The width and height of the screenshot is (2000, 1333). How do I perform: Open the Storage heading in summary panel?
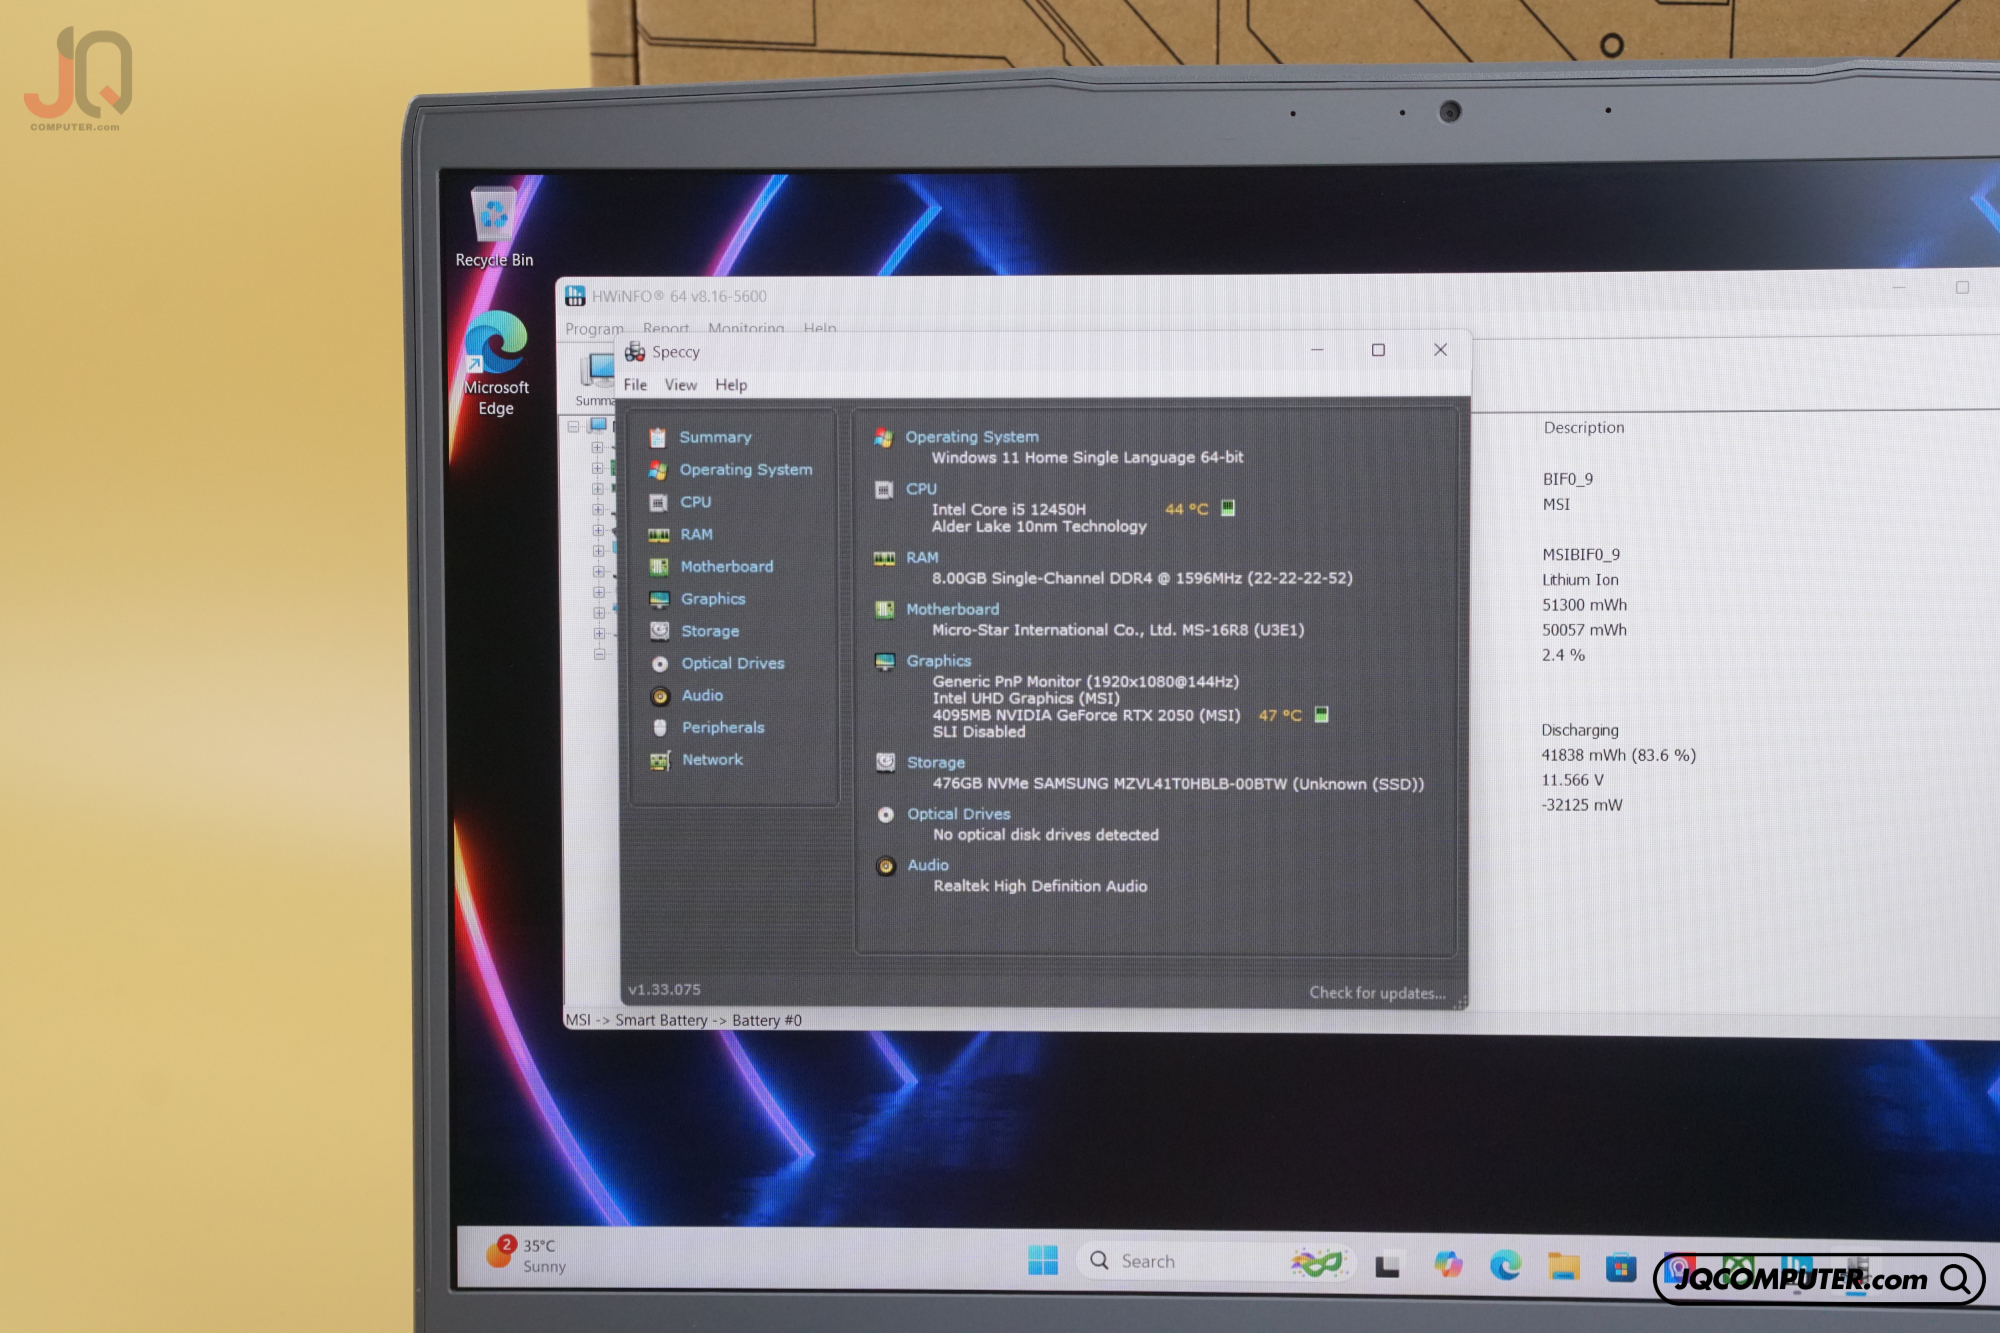click(936, 763)
